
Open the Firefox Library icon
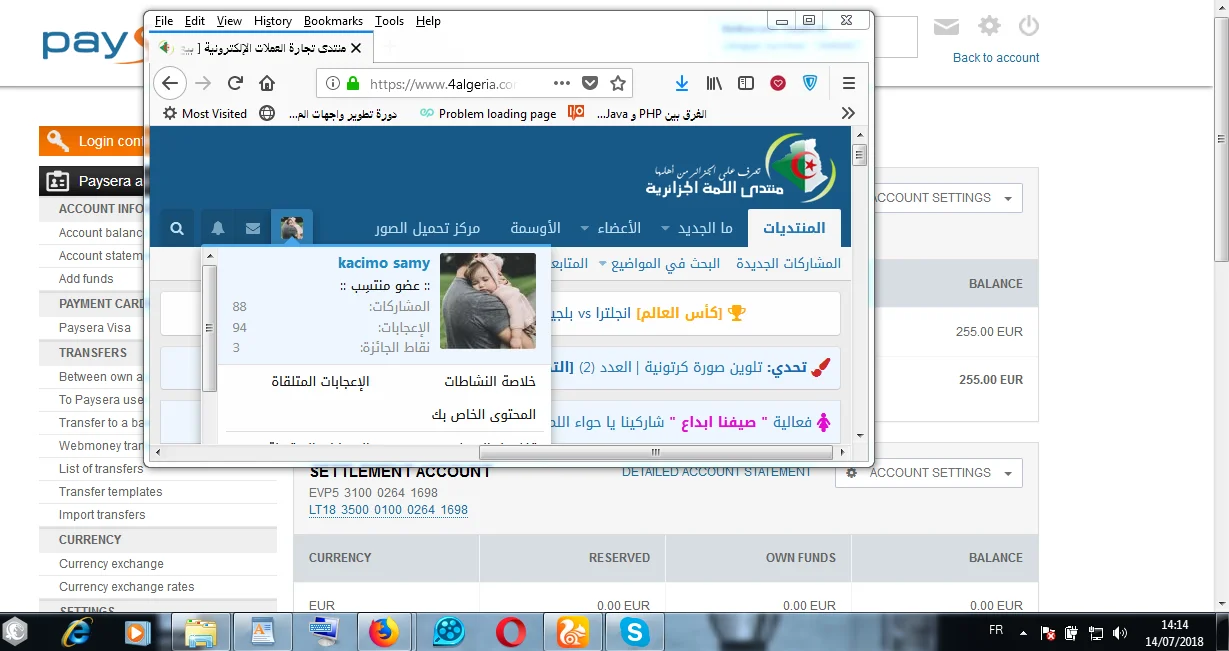click(714, 84)
